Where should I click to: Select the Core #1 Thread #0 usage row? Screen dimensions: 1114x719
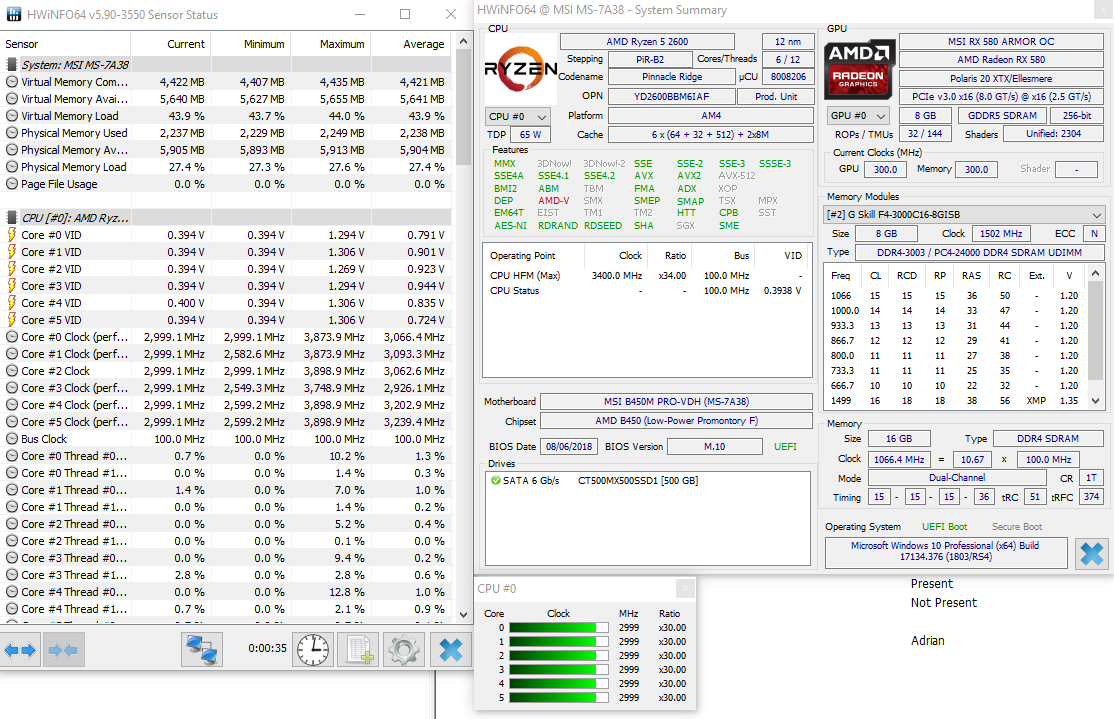(226, 490)
